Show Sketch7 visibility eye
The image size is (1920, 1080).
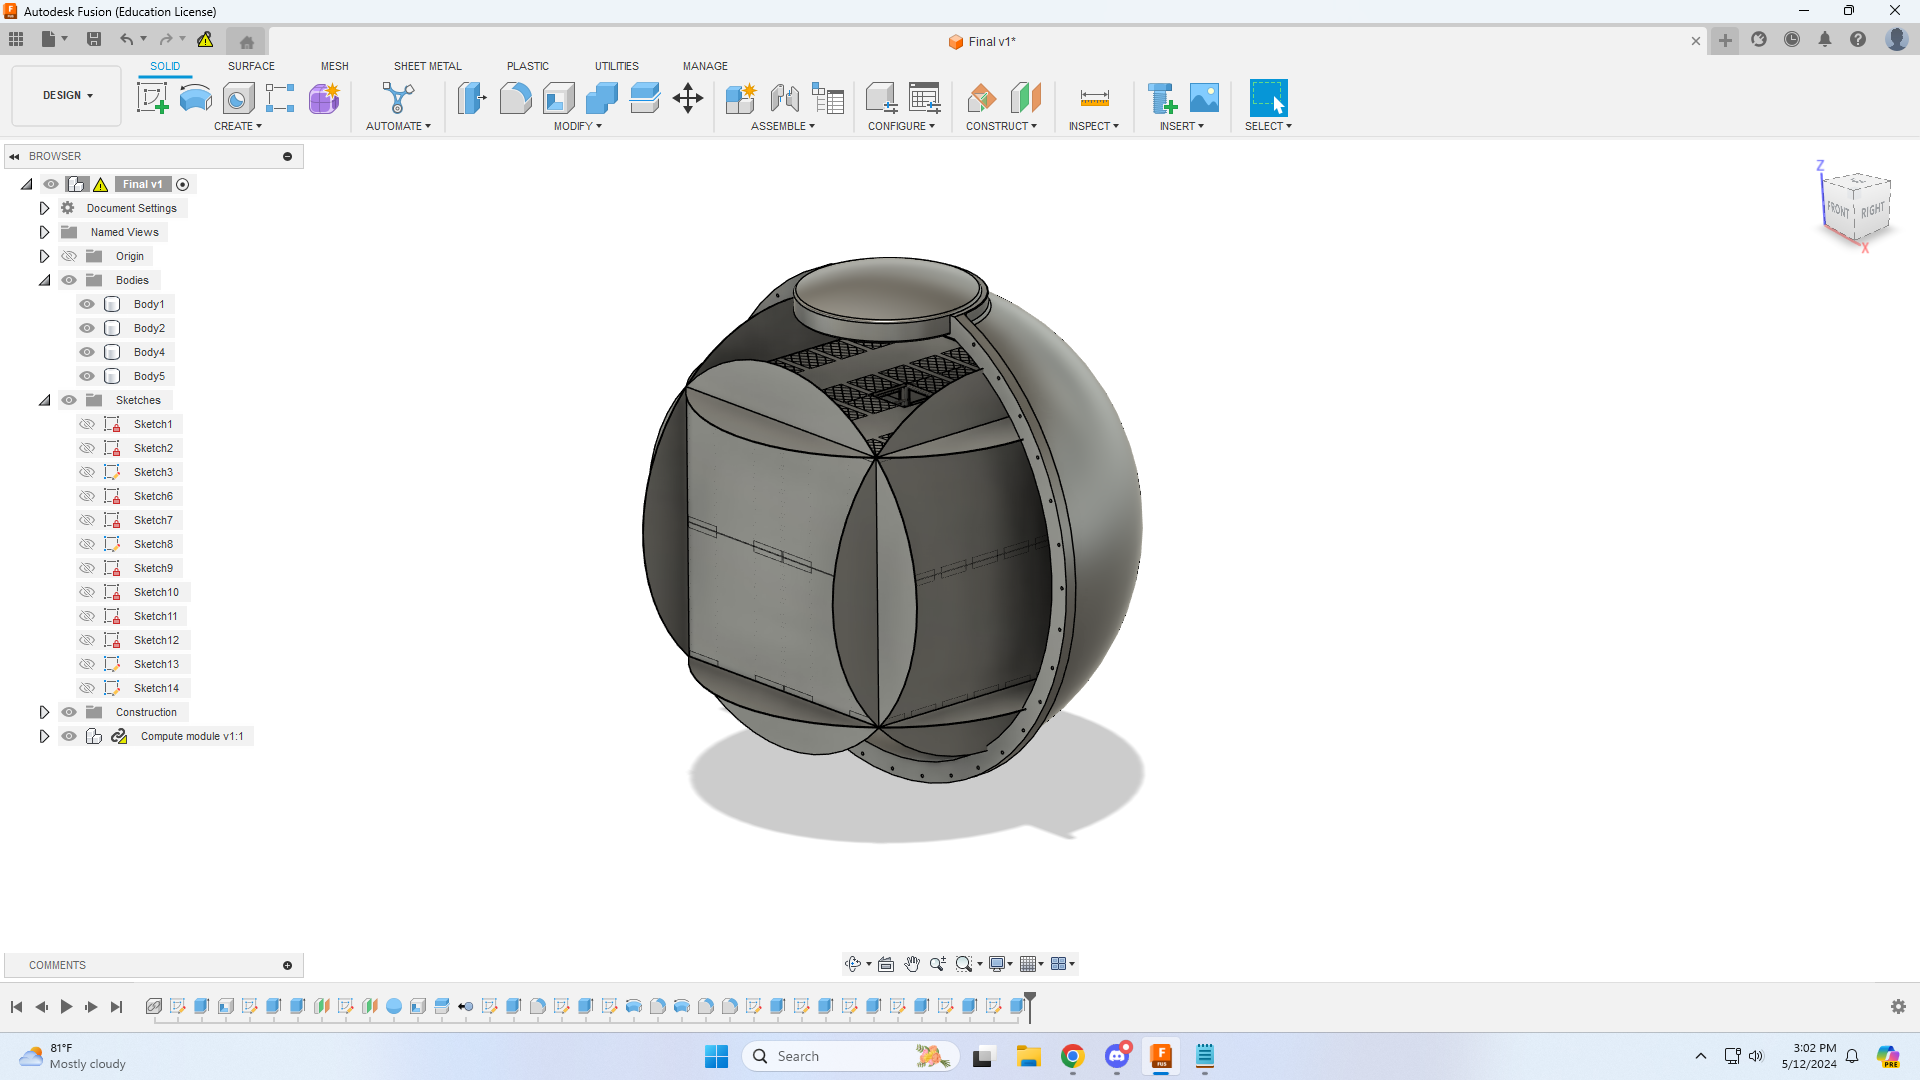87,520
